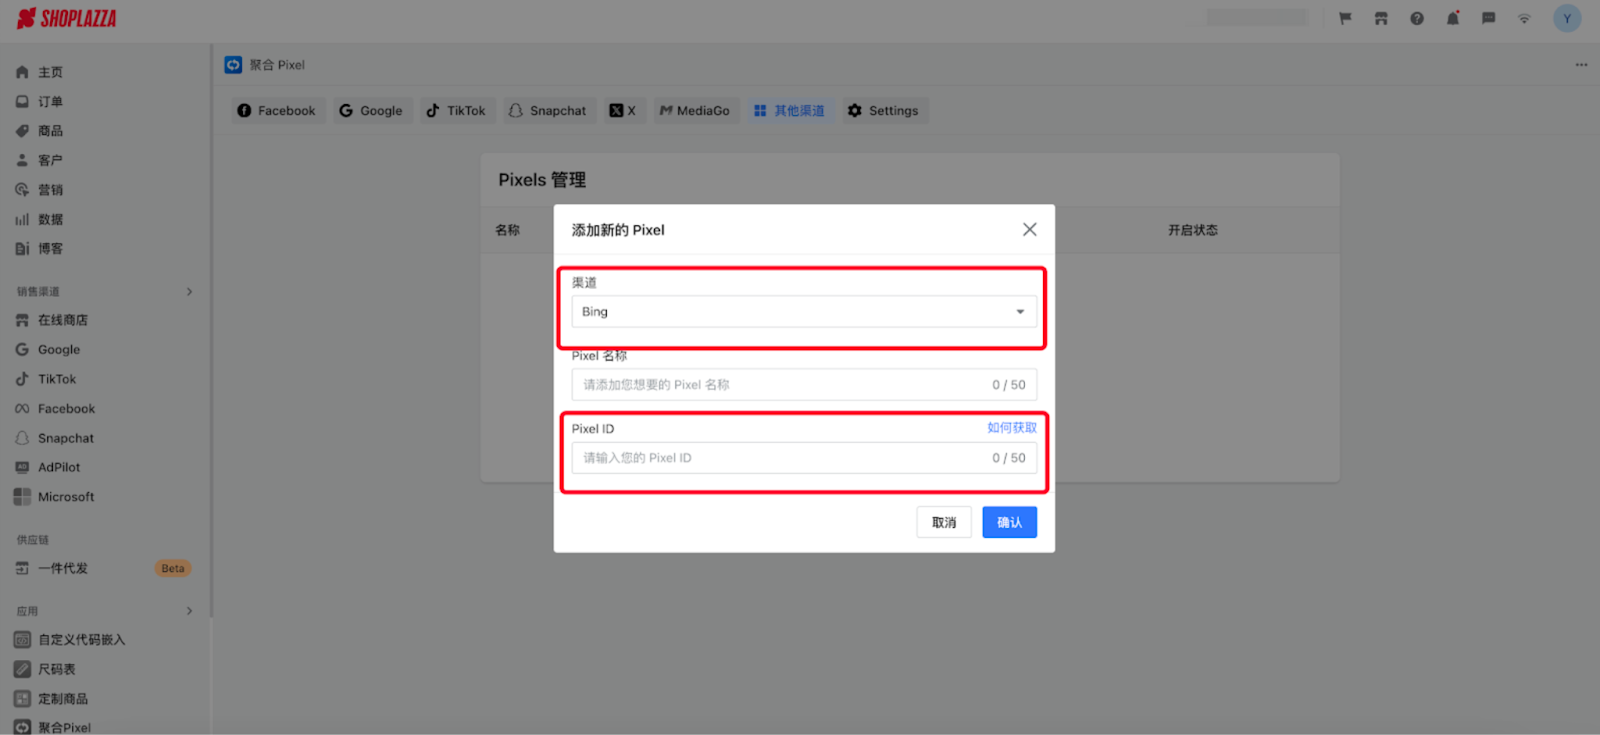Switch to the 其他渠道 tab

(789, 111)
